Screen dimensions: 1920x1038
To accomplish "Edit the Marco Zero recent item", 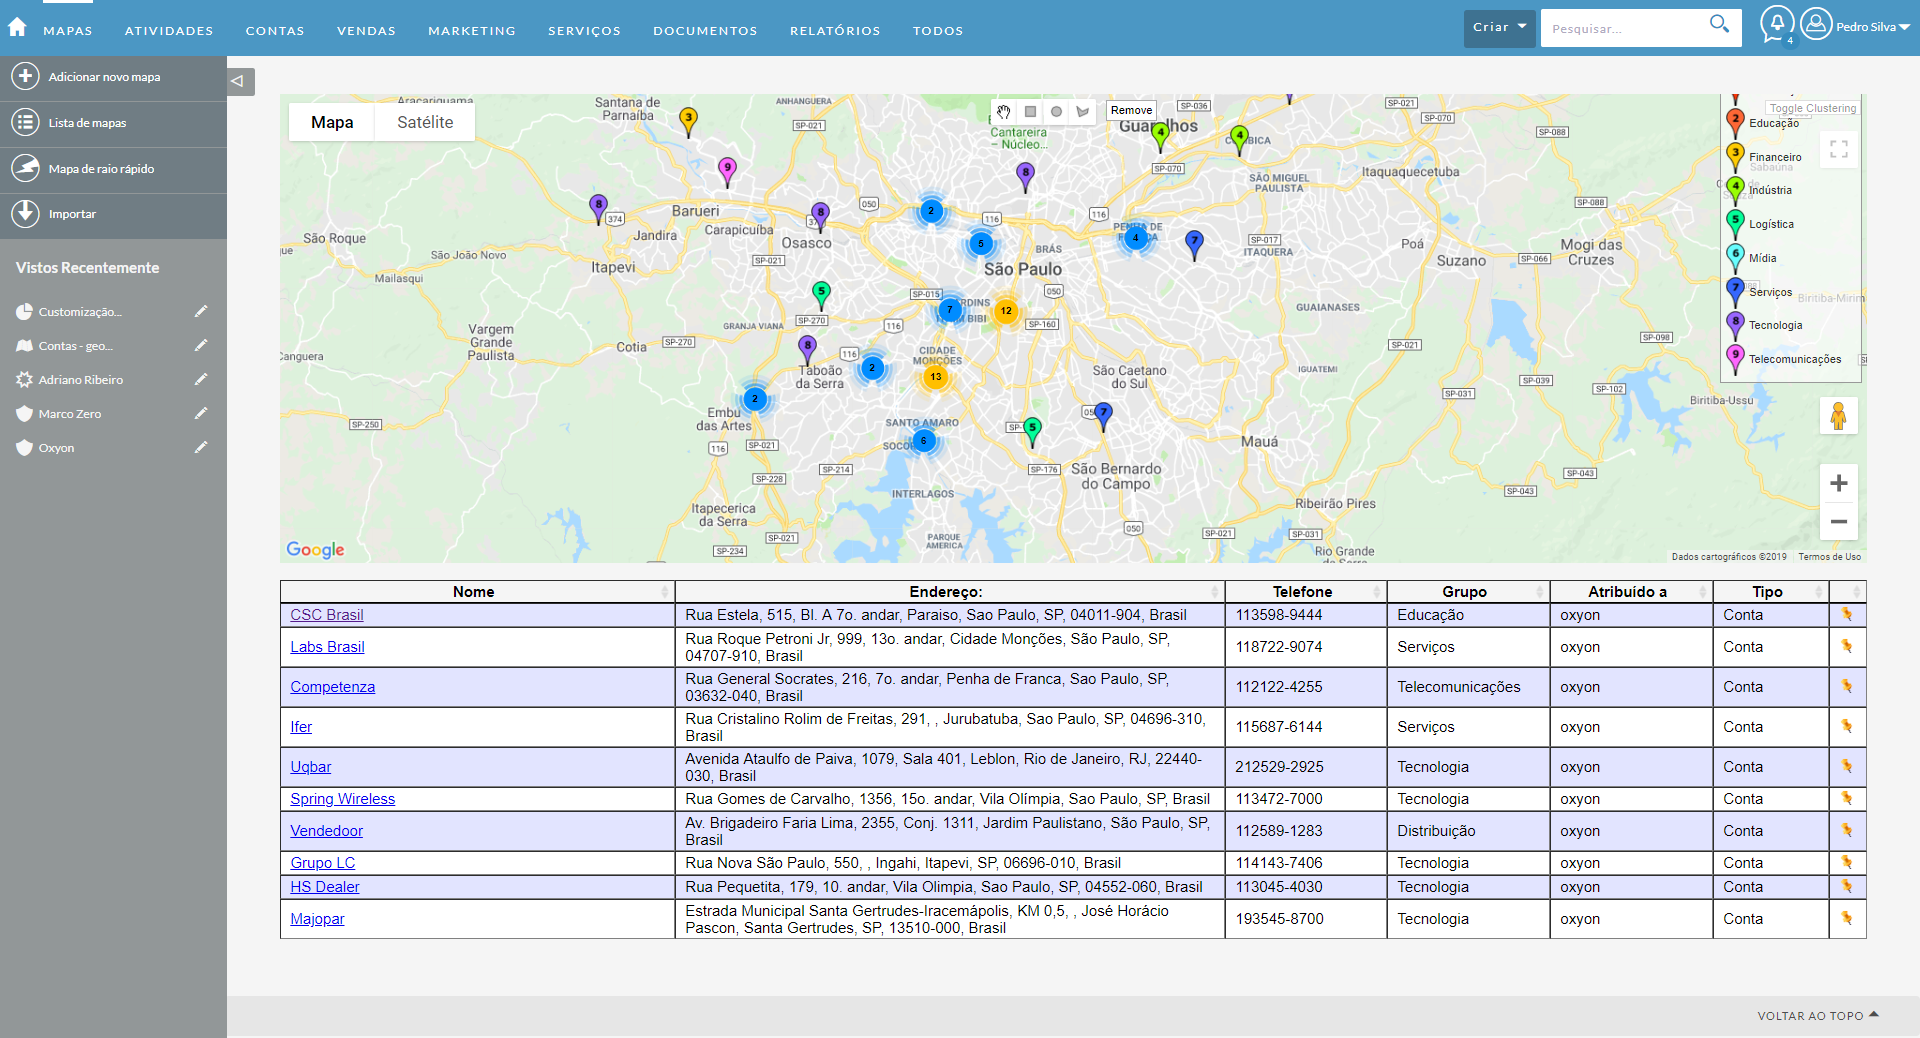I will [x=201, y=413].
